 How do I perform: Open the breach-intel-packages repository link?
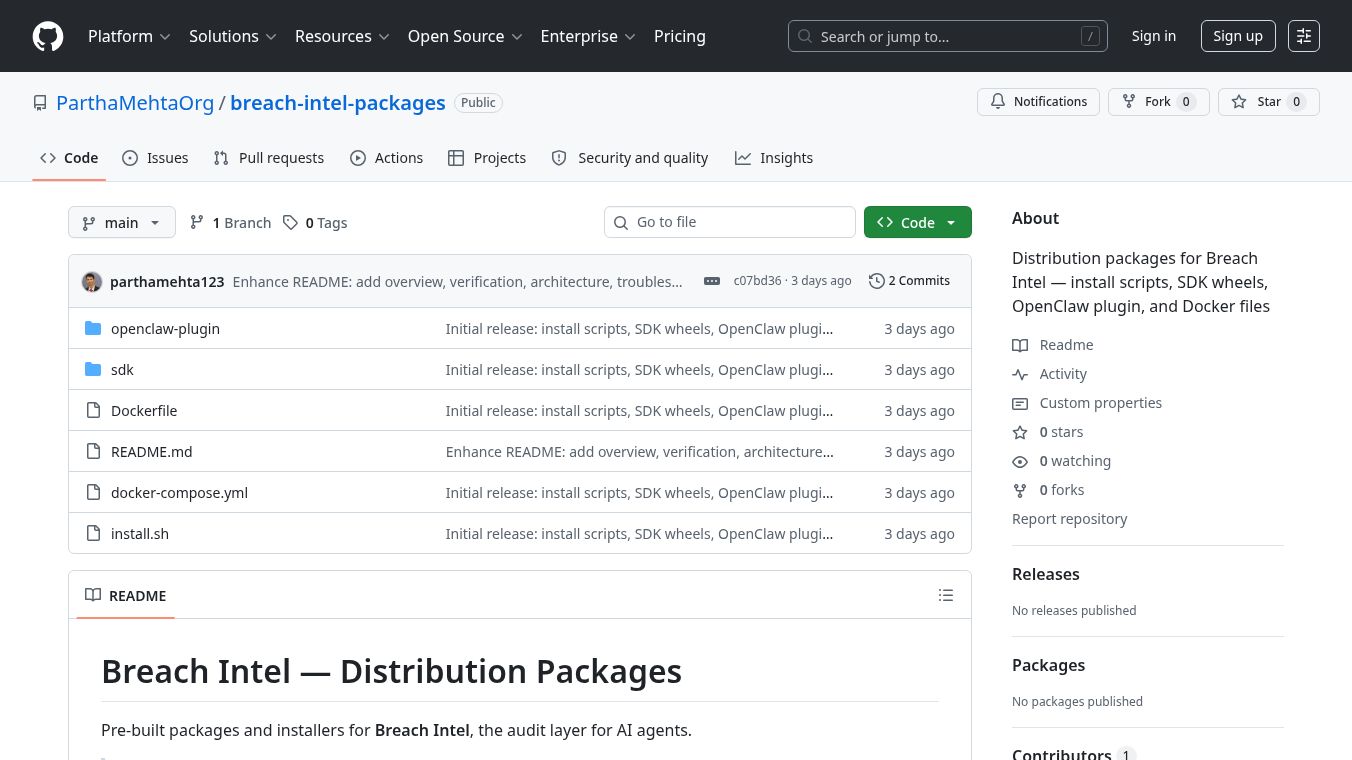tap(338, 103)
